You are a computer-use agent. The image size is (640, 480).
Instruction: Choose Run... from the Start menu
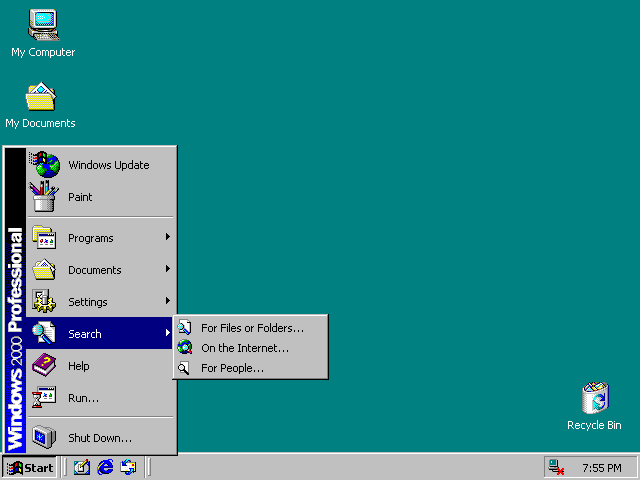[100, 398]
